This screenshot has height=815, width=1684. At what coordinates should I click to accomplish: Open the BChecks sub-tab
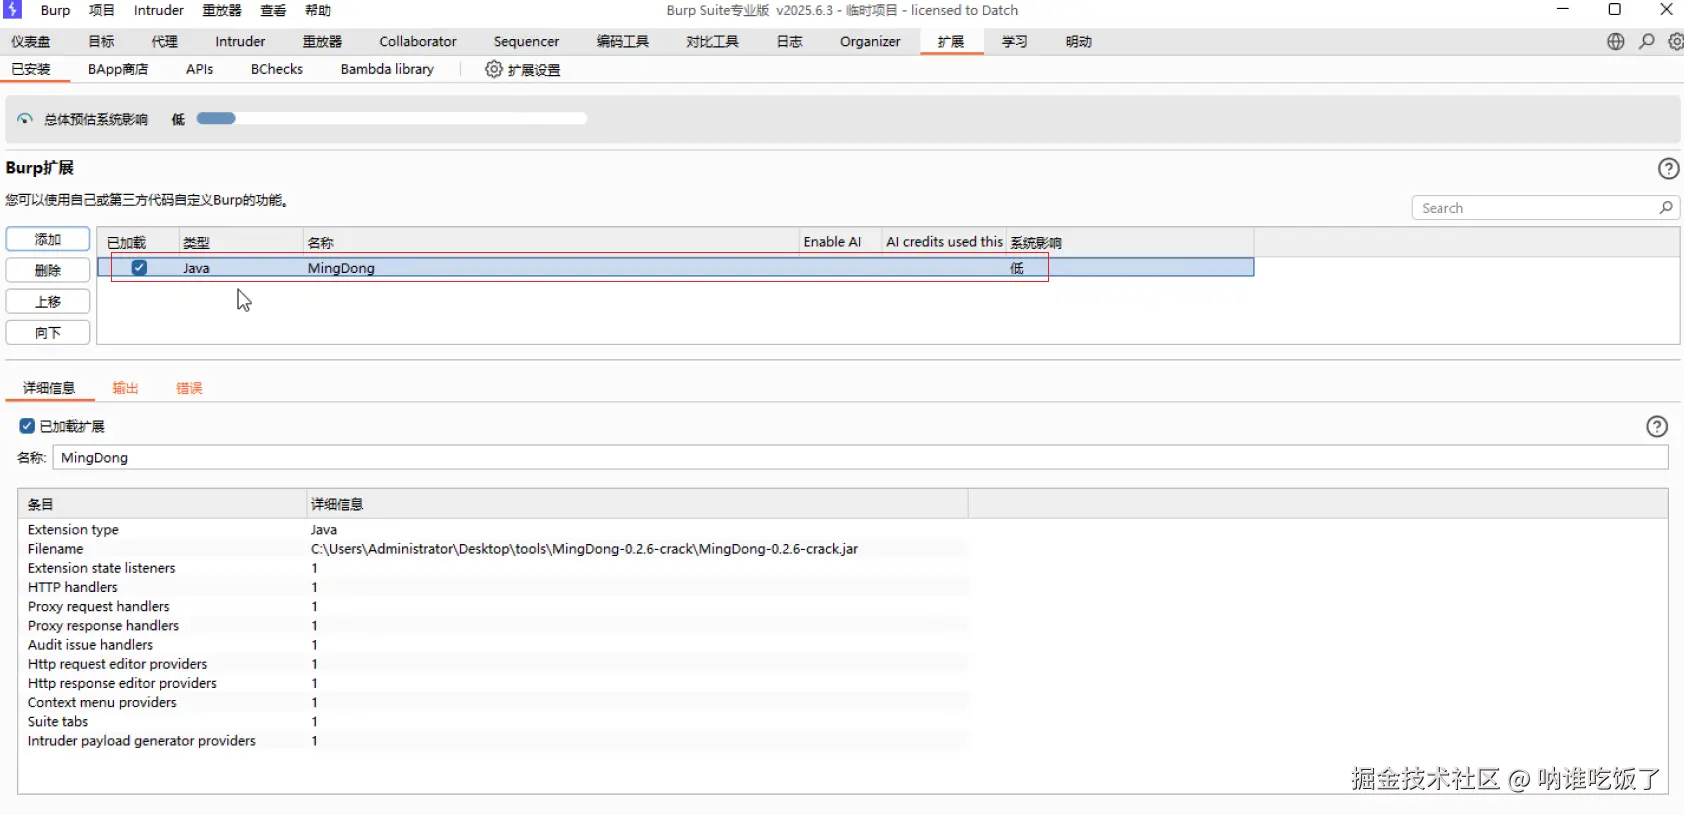point(277,69)
